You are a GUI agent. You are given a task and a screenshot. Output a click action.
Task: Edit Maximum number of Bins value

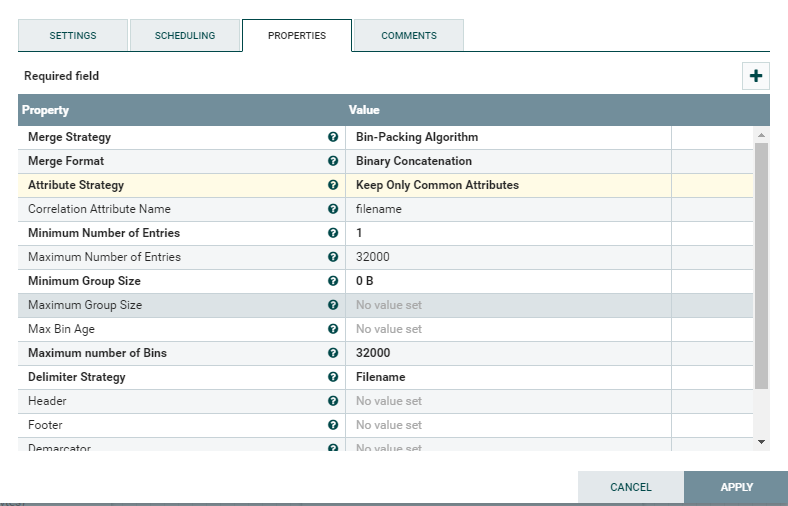[x=508, y=353]
